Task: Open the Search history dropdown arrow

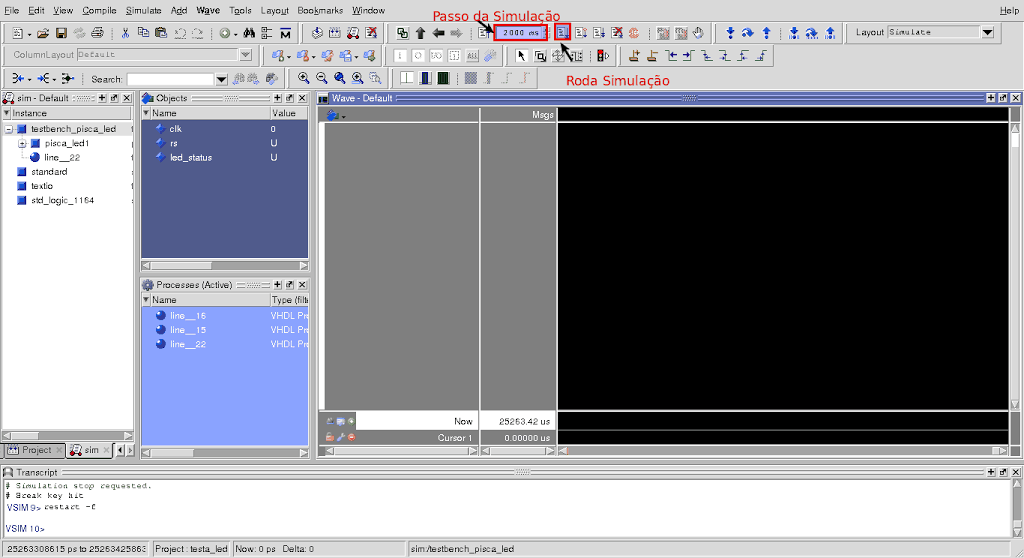Action: pos(221,79)
